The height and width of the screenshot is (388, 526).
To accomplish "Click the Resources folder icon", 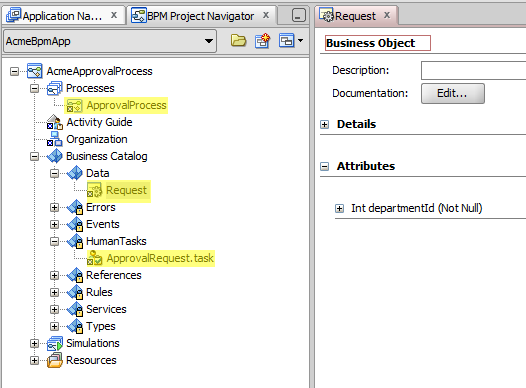I will coord(54,360).
